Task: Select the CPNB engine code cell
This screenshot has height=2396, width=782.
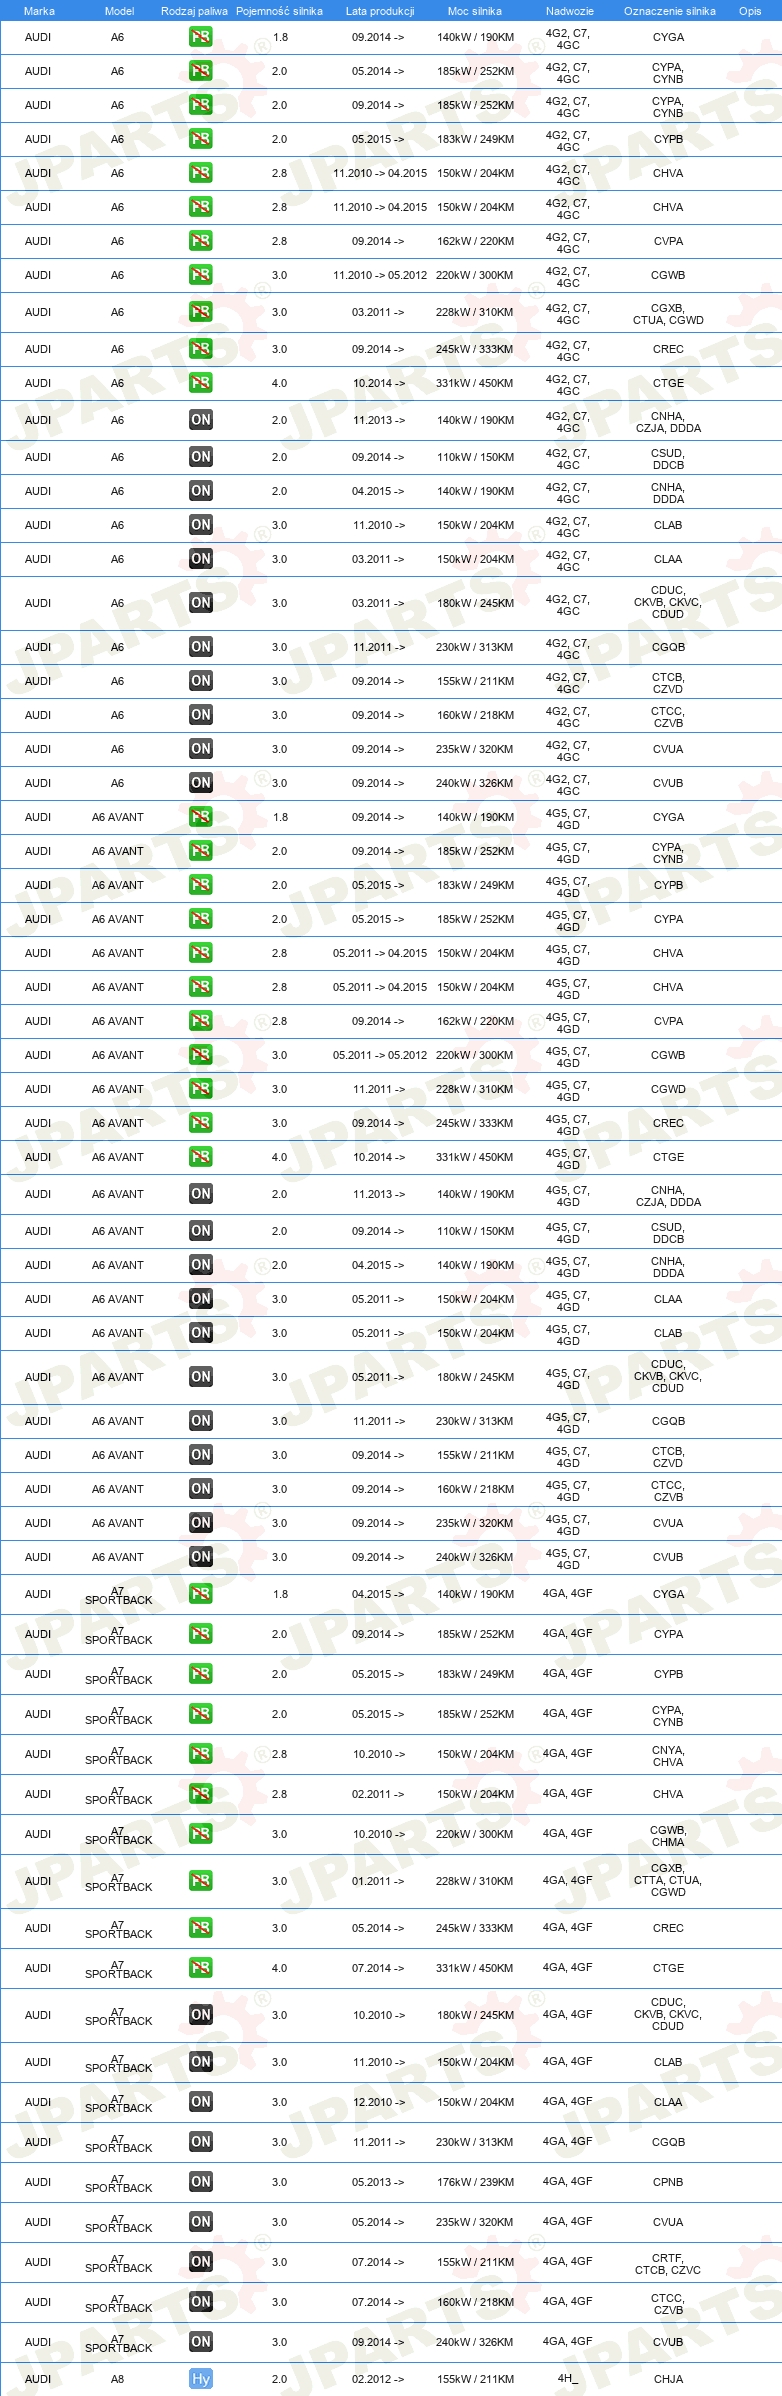Action: (x=668, y=2182)
